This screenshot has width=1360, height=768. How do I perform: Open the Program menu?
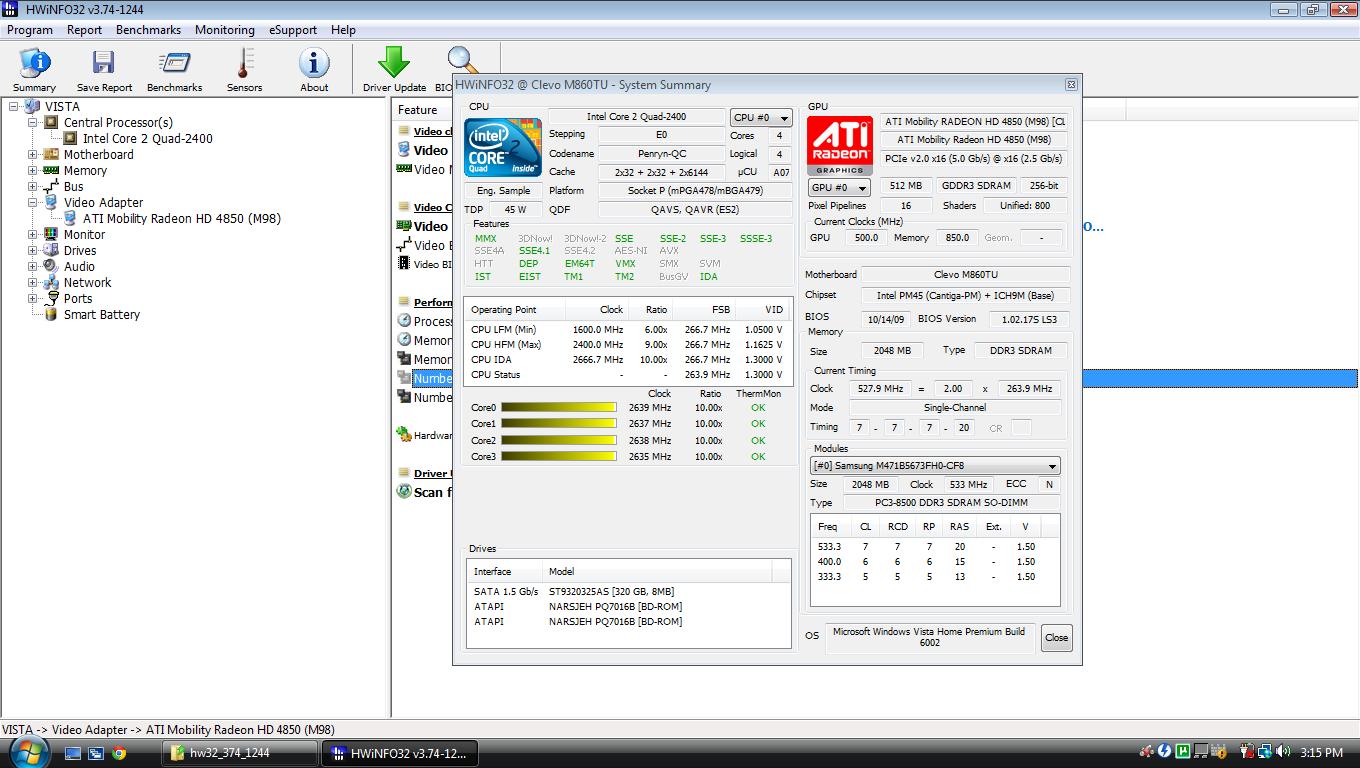coord(30,30)
